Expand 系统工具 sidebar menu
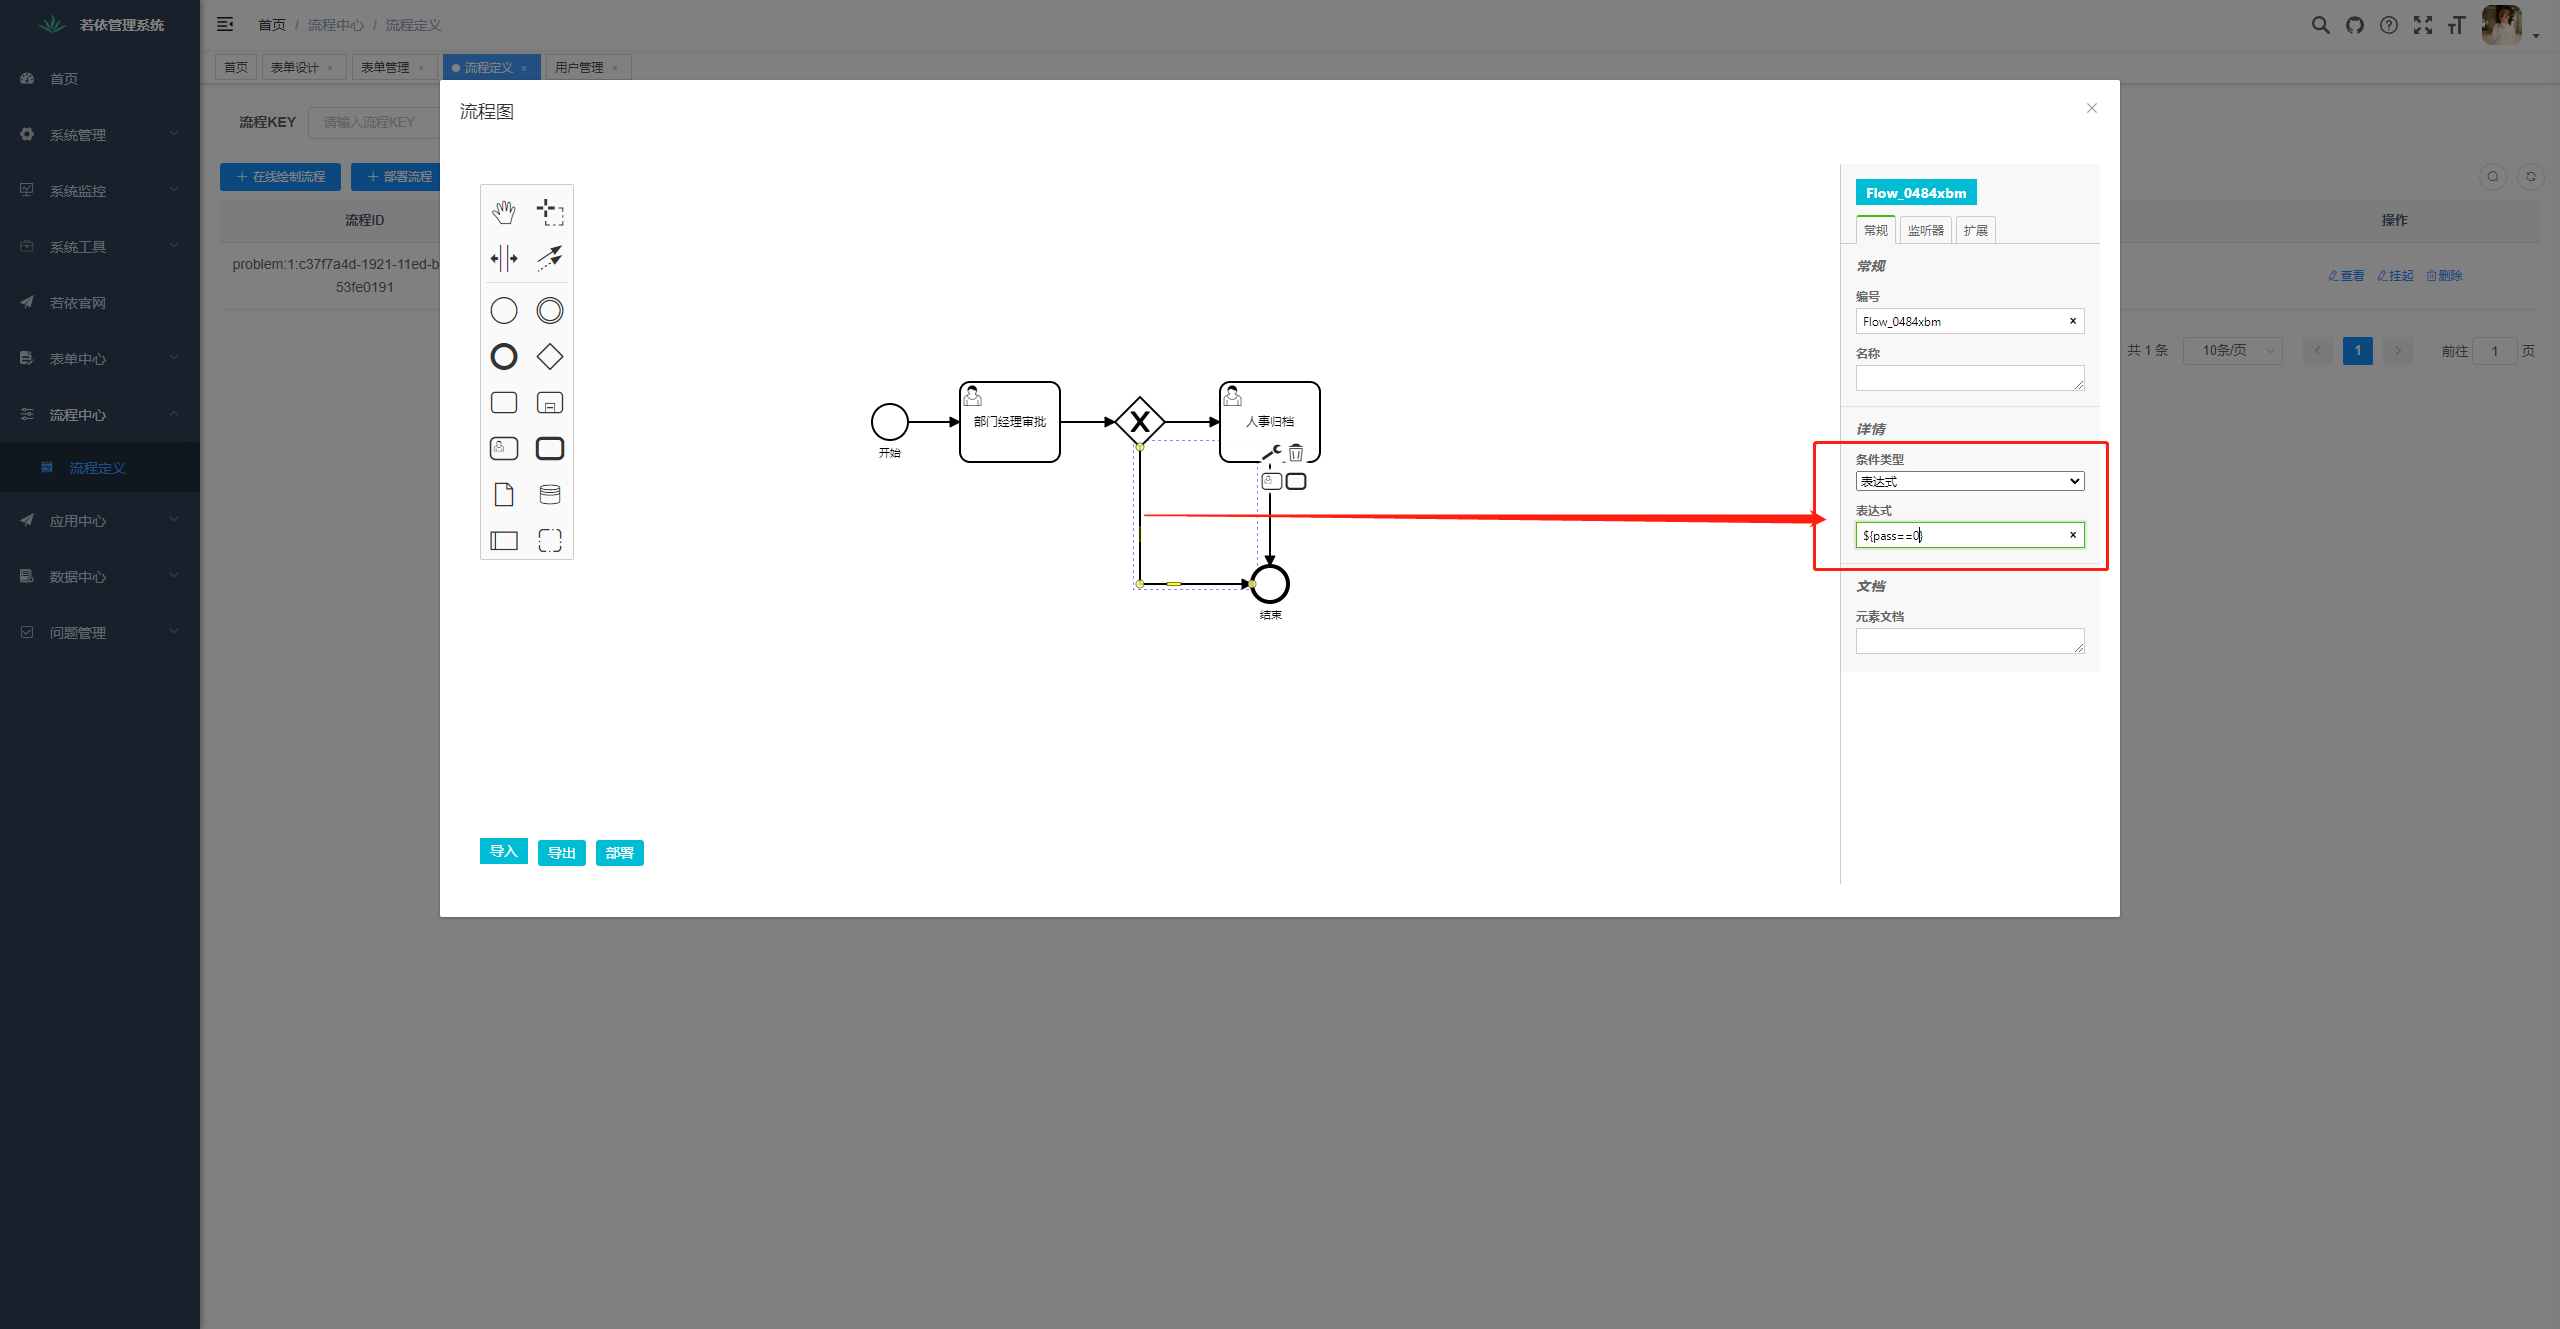Viewport: 2560px width, 1329px height. (x=100, y=246)
